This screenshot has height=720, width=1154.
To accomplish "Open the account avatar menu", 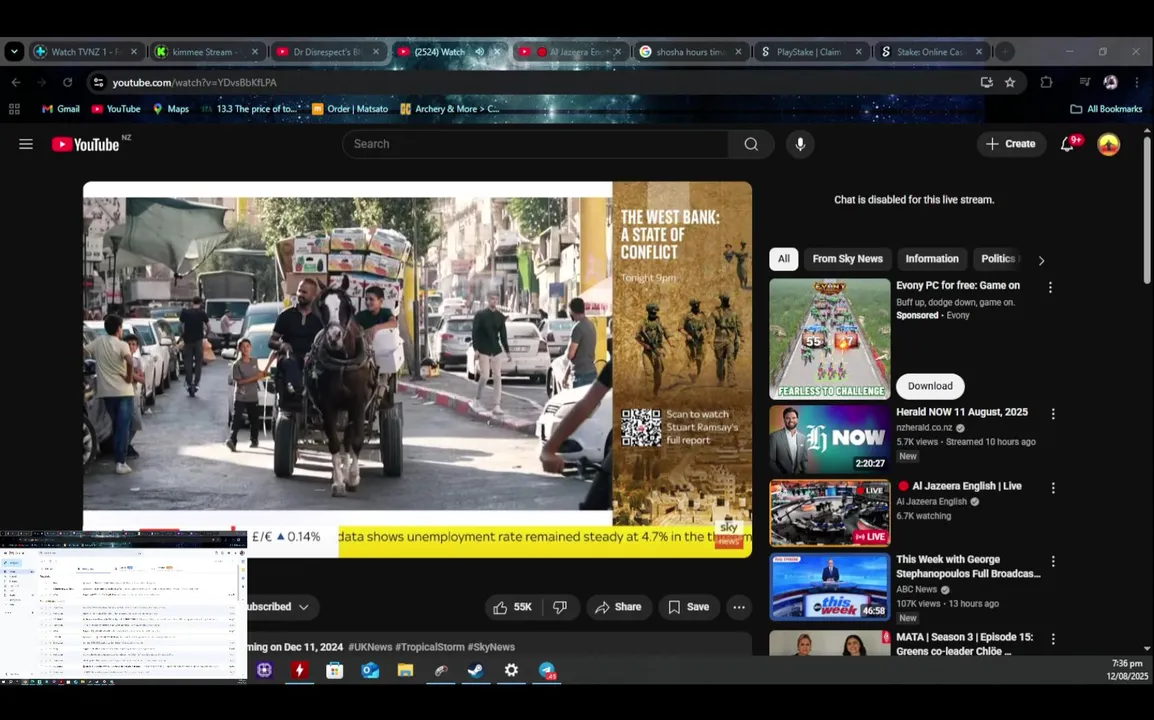I will [x=1108, y=144].
